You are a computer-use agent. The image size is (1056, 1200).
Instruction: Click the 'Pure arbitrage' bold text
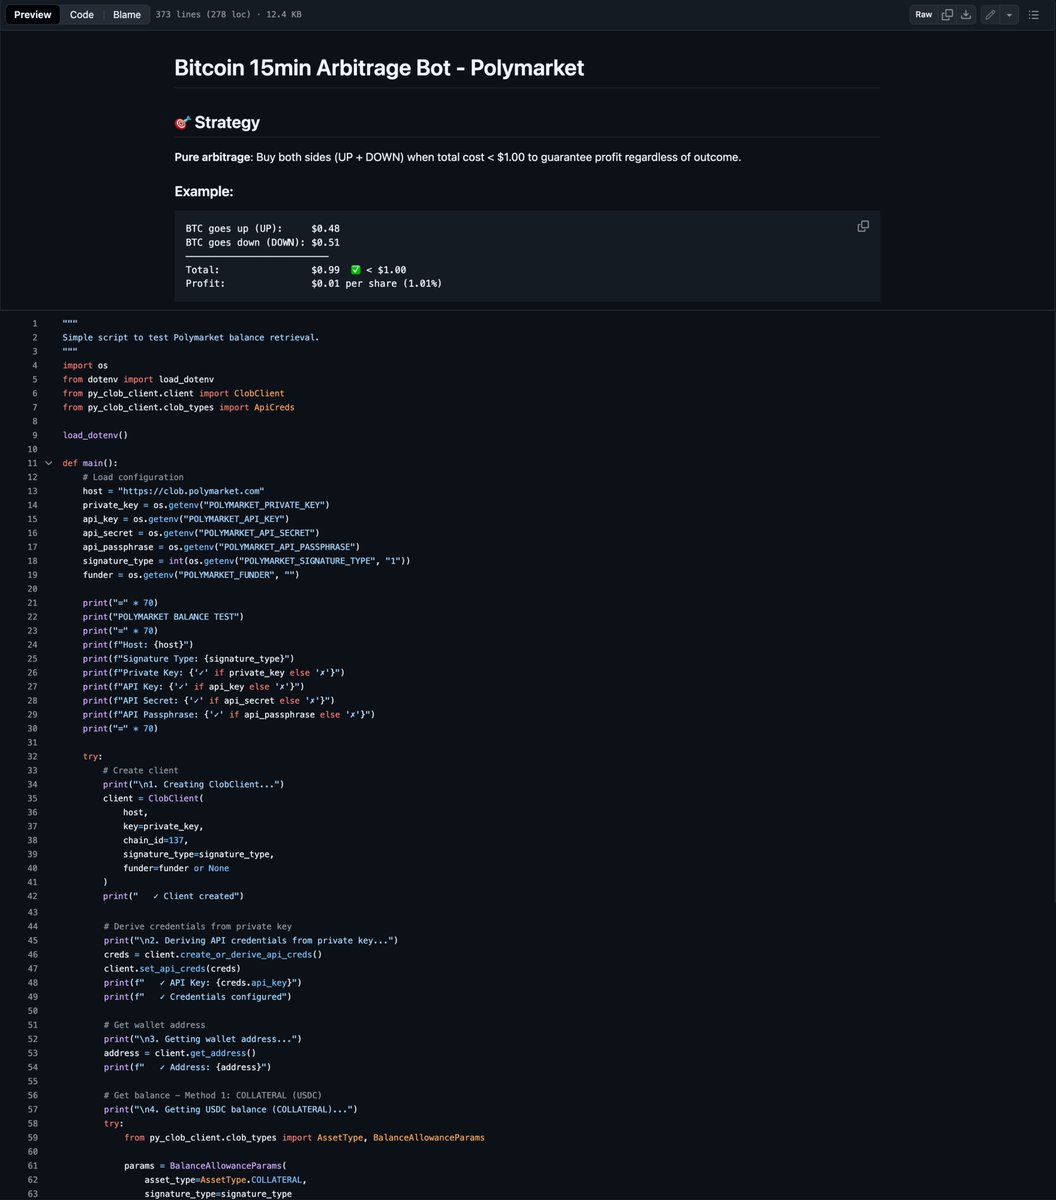(213, 157)
